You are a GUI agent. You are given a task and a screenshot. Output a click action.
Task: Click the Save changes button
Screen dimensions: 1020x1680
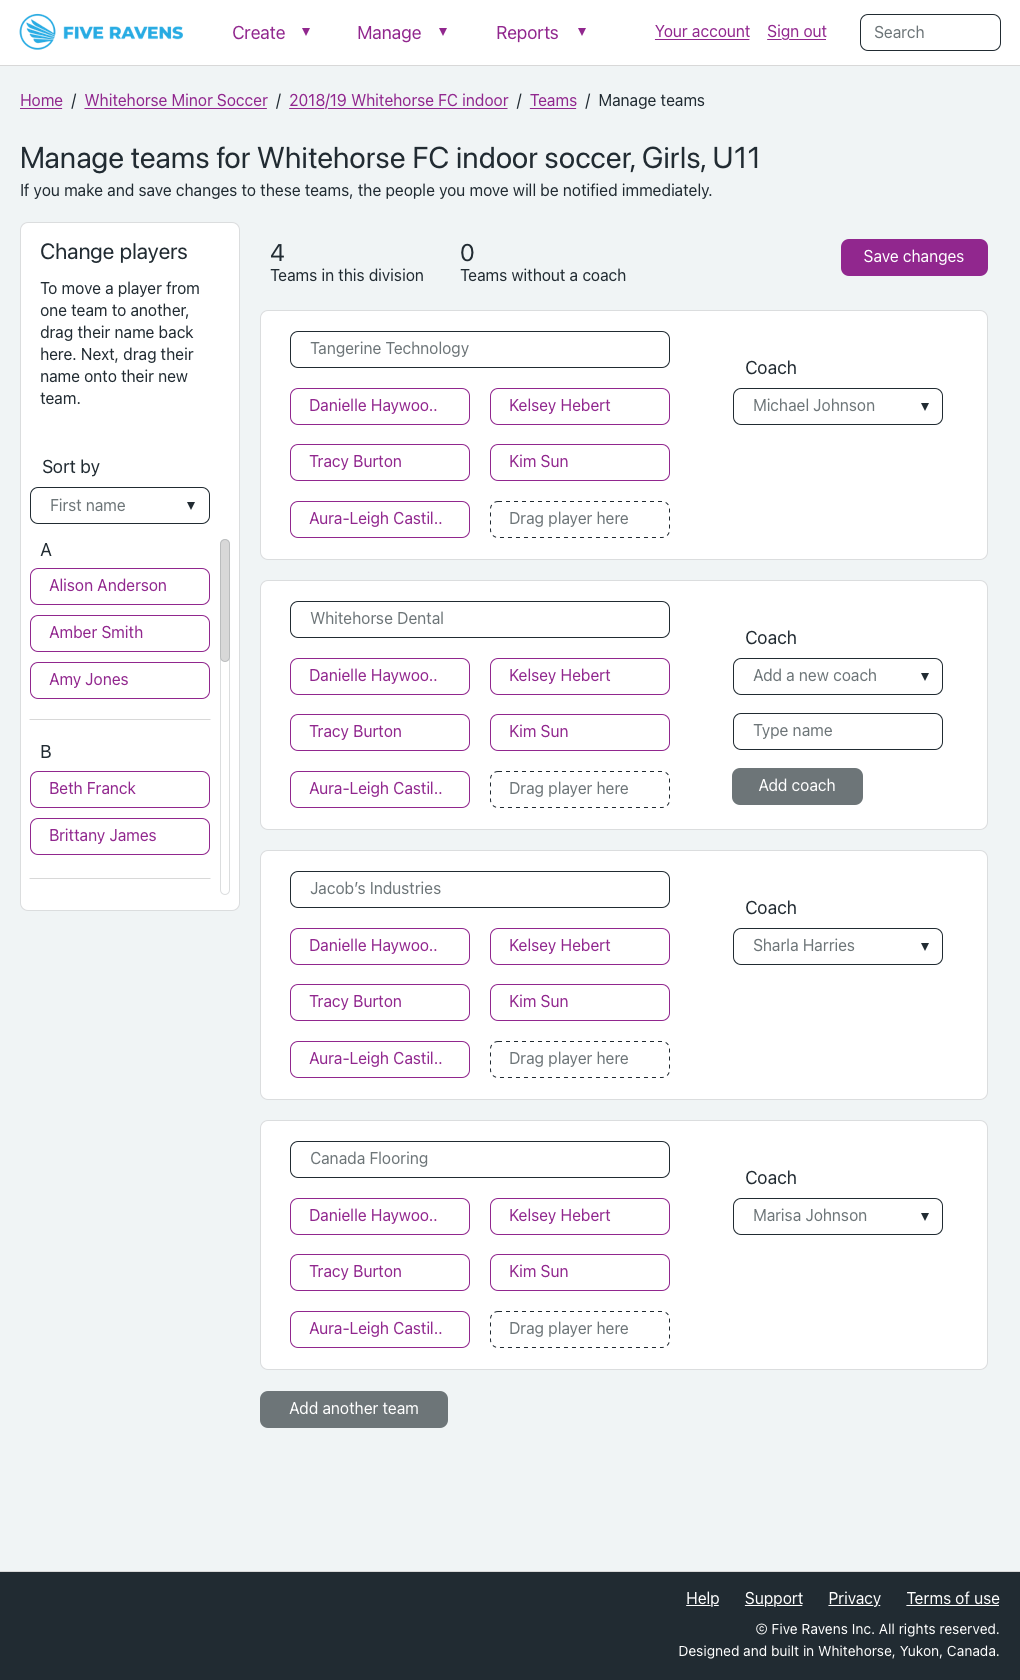[x=913, y=257]
